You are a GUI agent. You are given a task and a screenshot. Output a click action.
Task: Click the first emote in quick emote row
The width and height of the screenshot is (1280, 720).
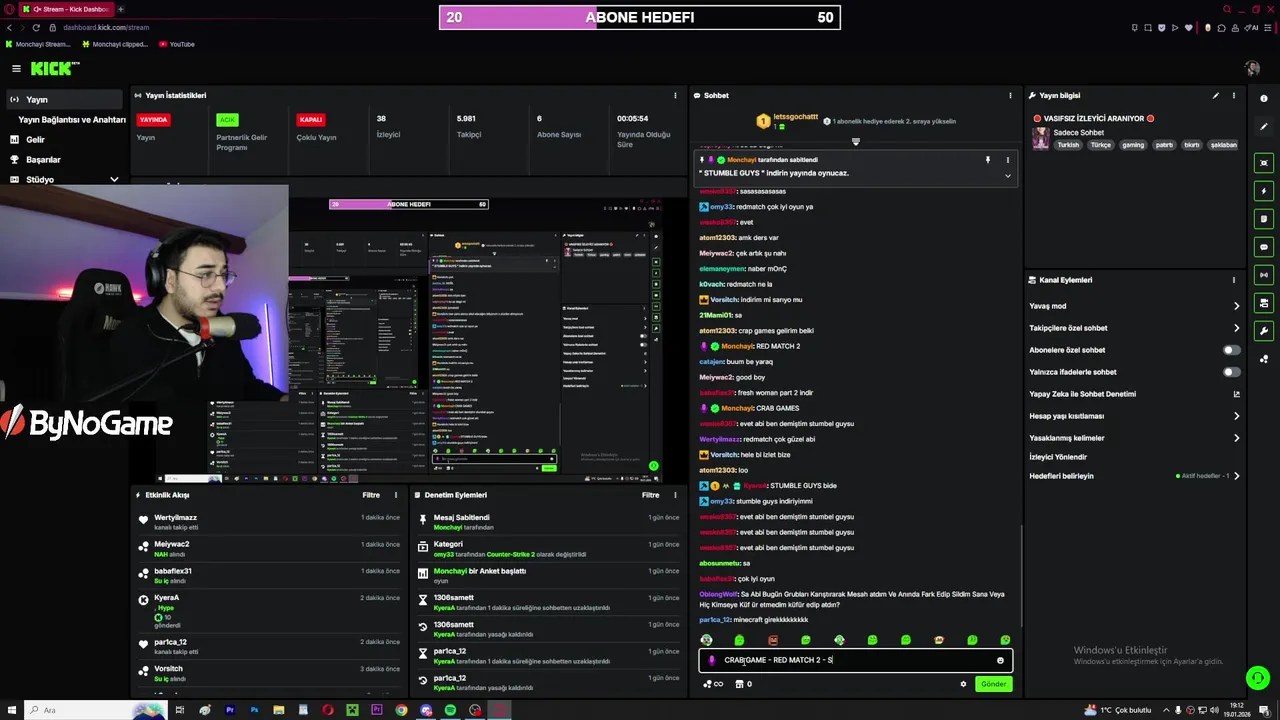pyautogui.click(x=707, y=640)
